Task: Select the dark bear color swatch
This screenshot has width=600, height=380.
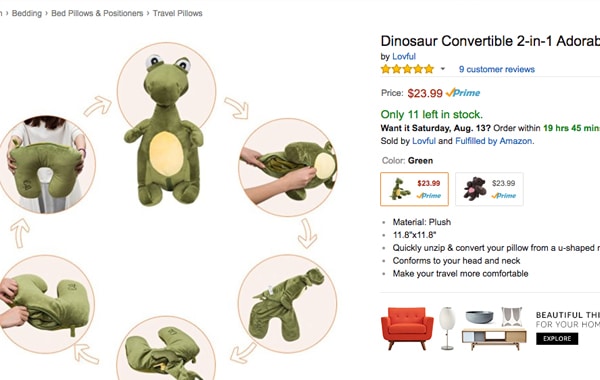Action: [x=489, y=189]
